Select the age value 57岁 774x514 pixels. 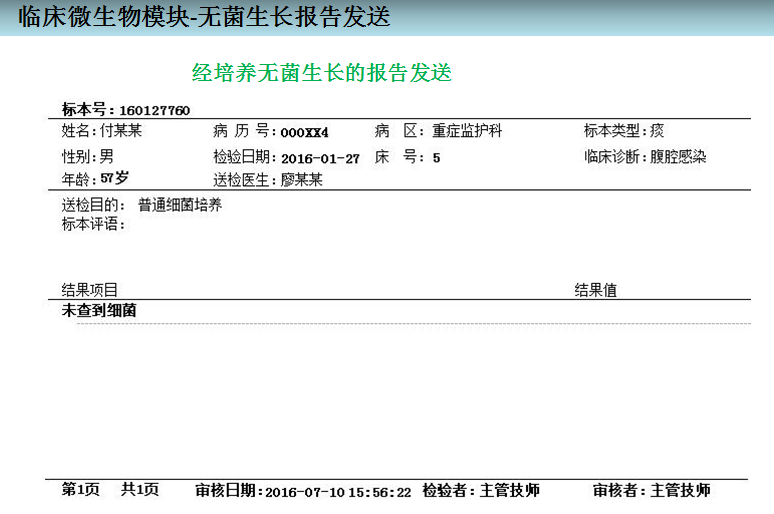point(114,179)
